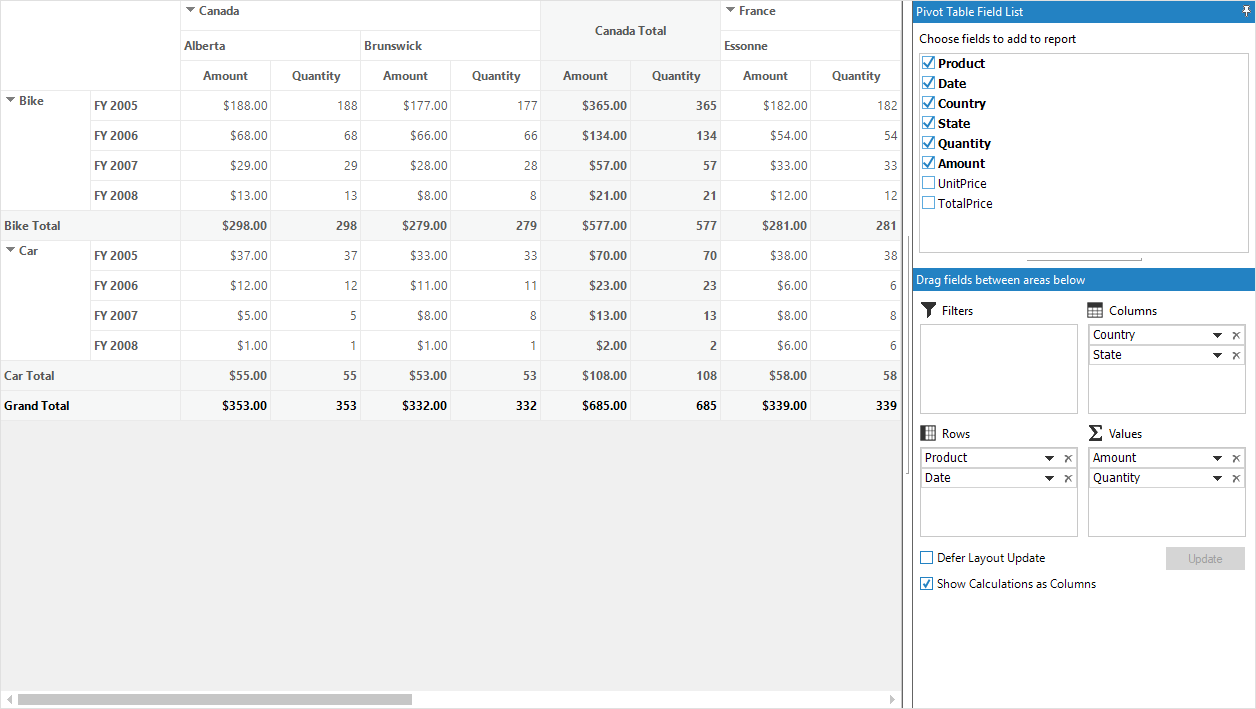Remove Quantity field using its X icon
This screenshot has height=709, width=1256.
click(1236, 479)
